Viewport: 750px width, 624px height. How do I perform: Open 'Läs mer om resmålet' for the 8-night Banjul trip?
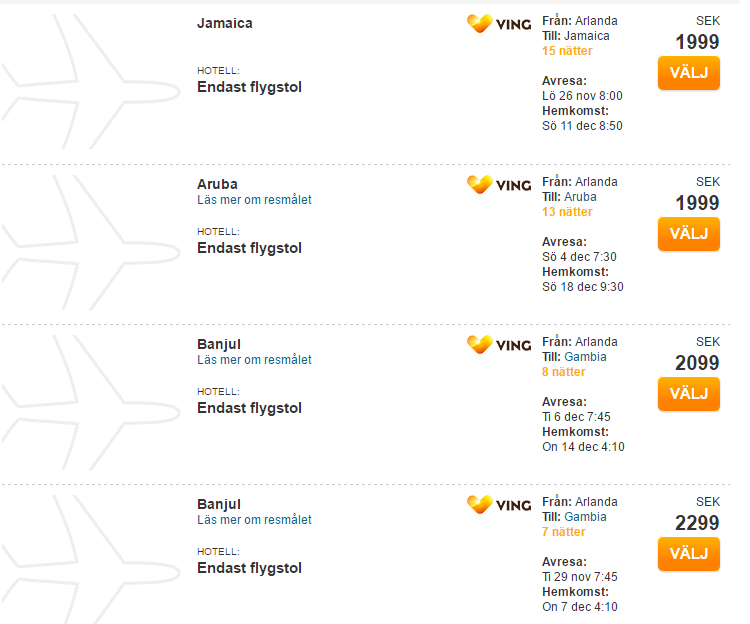pyautogui.click(x=254, y=360)
